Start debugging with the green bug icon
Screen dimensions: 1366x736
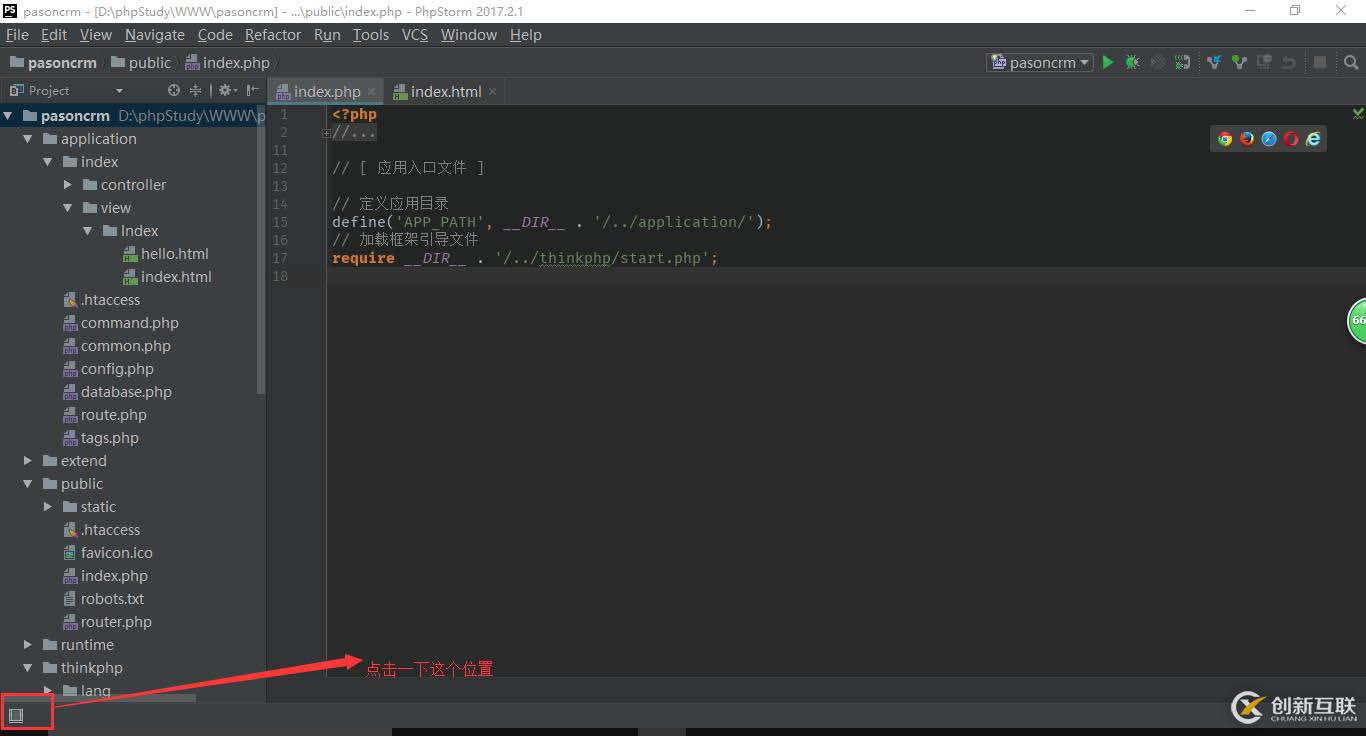point(1132,62)
